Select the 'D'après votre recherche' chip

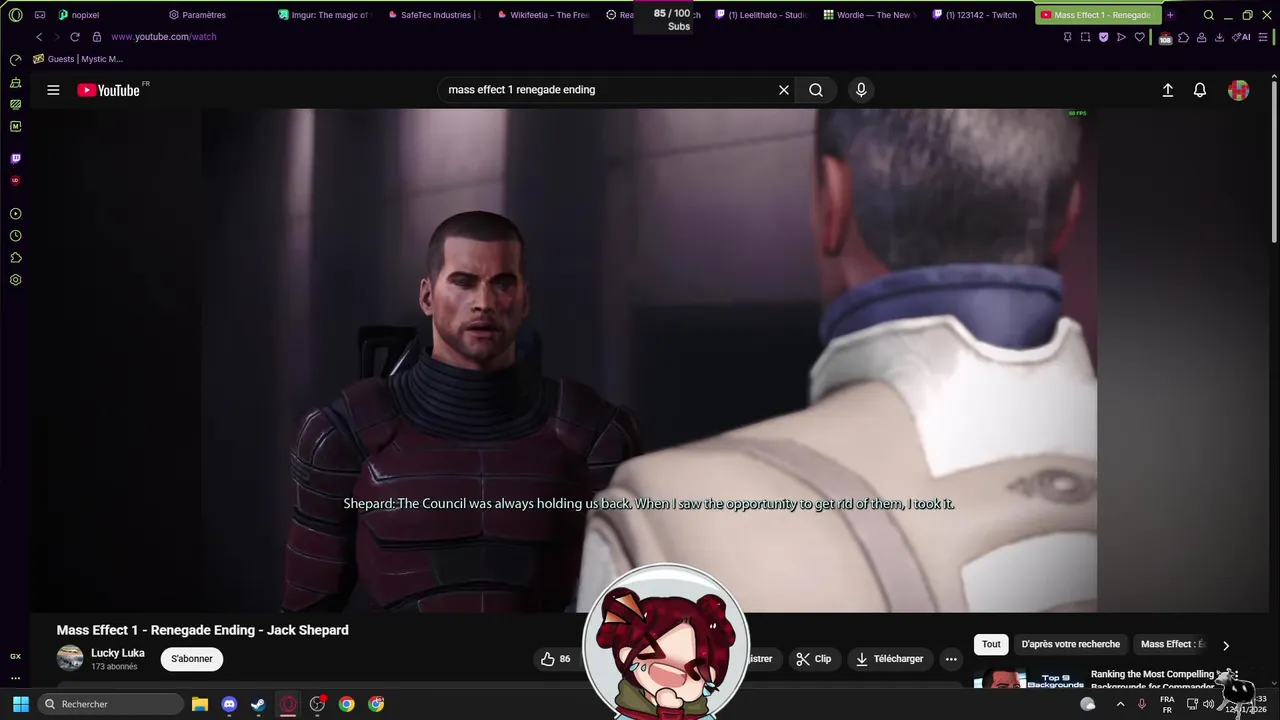coord(1071,644)
